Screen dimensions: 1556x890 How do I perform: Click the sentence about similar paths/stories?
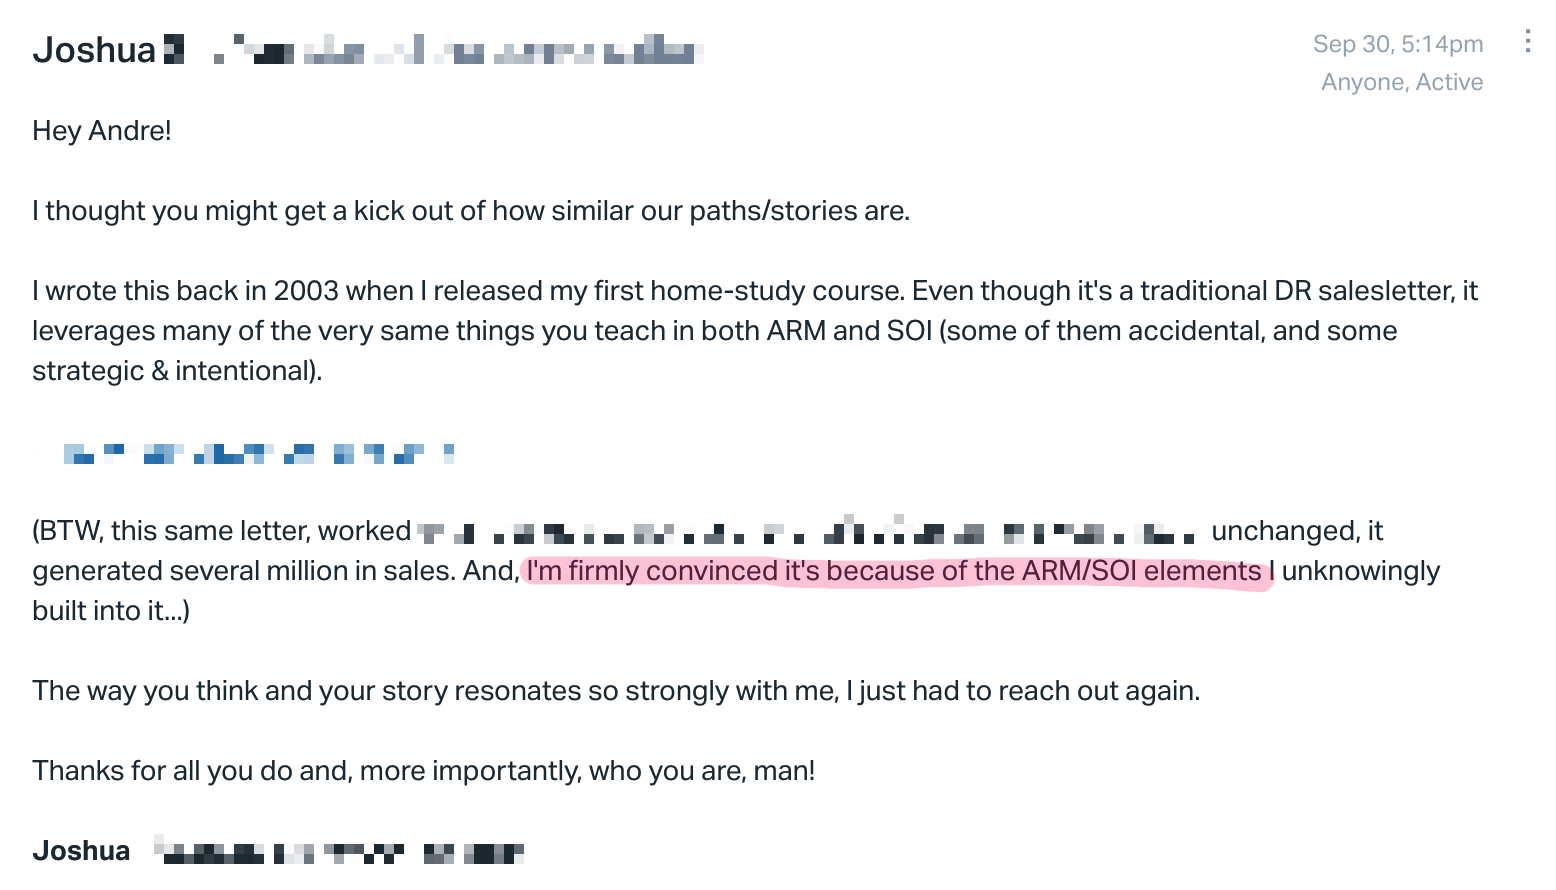(471, 211)
